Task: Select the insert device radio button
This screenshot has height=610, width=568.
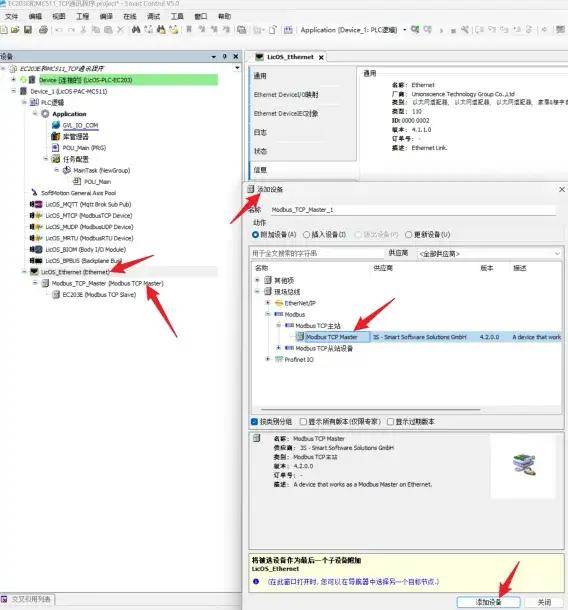Action: click(307, 235)
